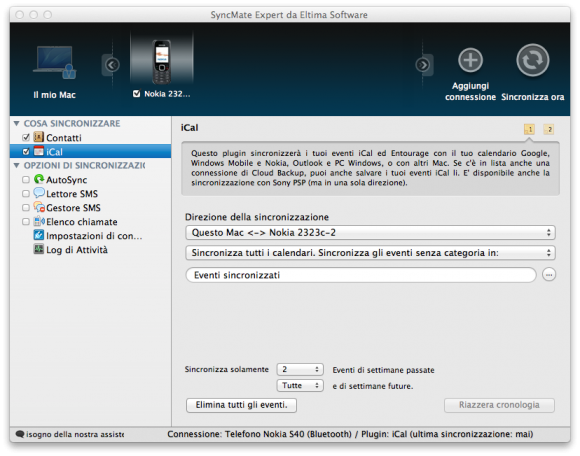Click the Lettore SMS speech bubble icon
Screen dimensions: 580x456
point(39,193)
